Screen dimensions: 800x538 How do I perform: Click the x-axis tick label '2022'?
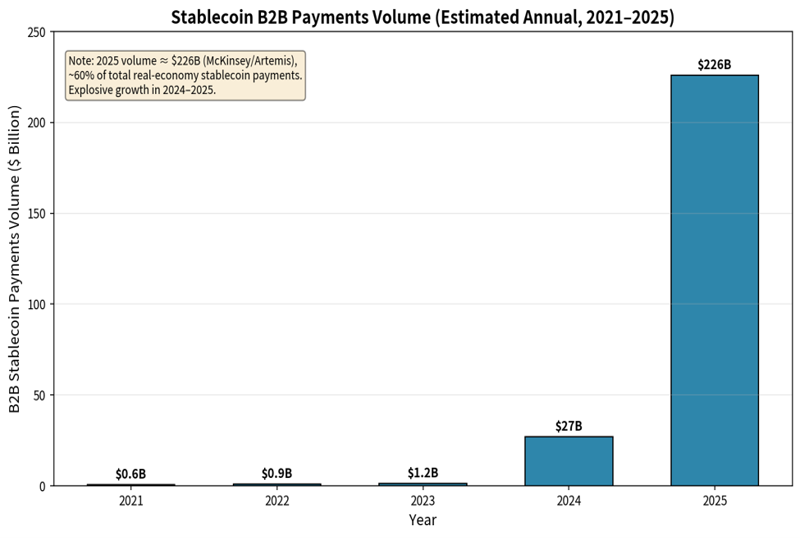(277, 501)
